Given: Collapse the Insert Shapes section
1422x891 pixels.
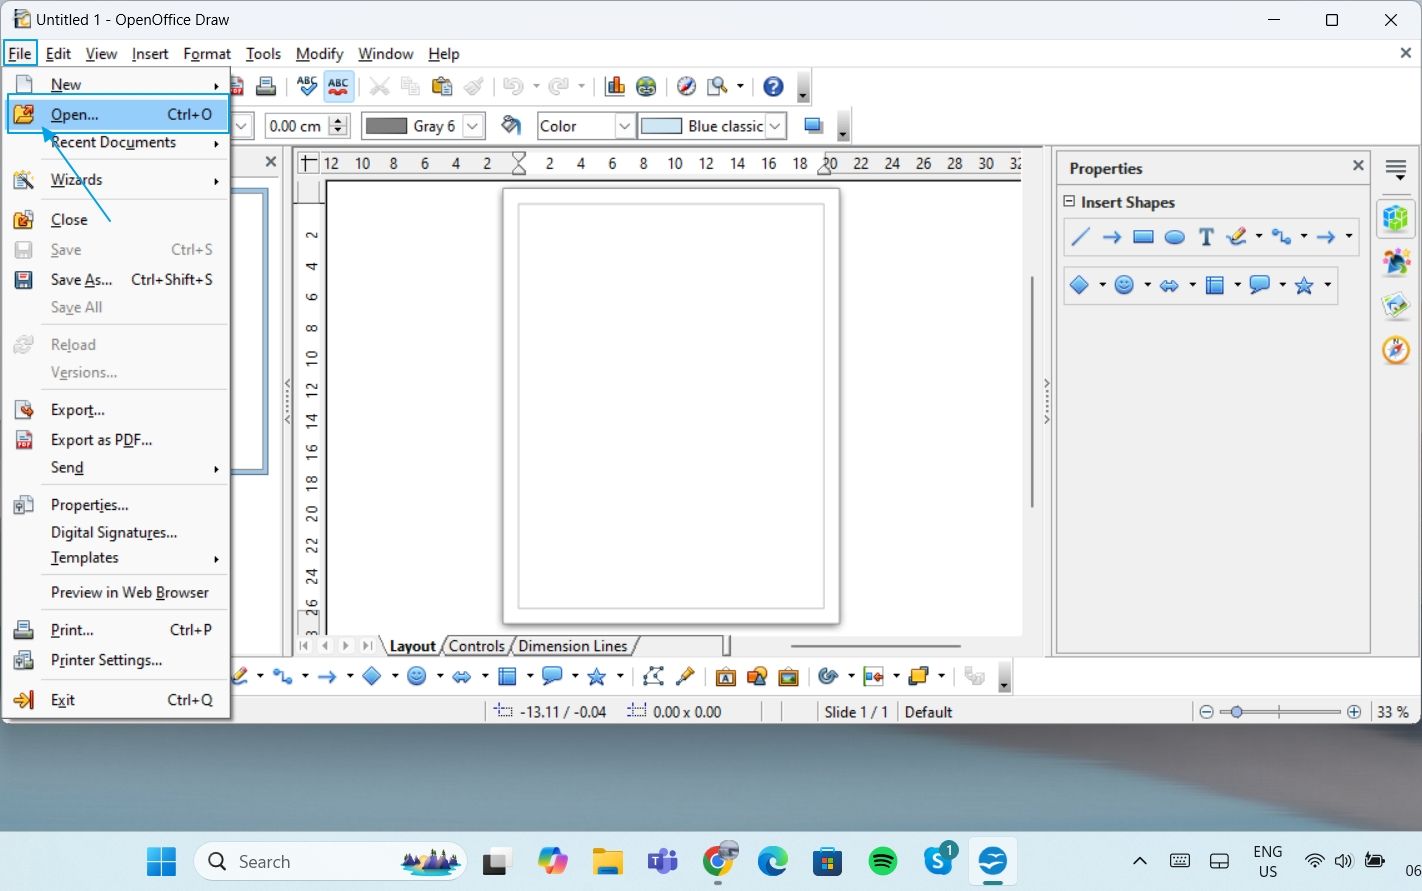Looking at the screenshot, I should click(1069, 202).
